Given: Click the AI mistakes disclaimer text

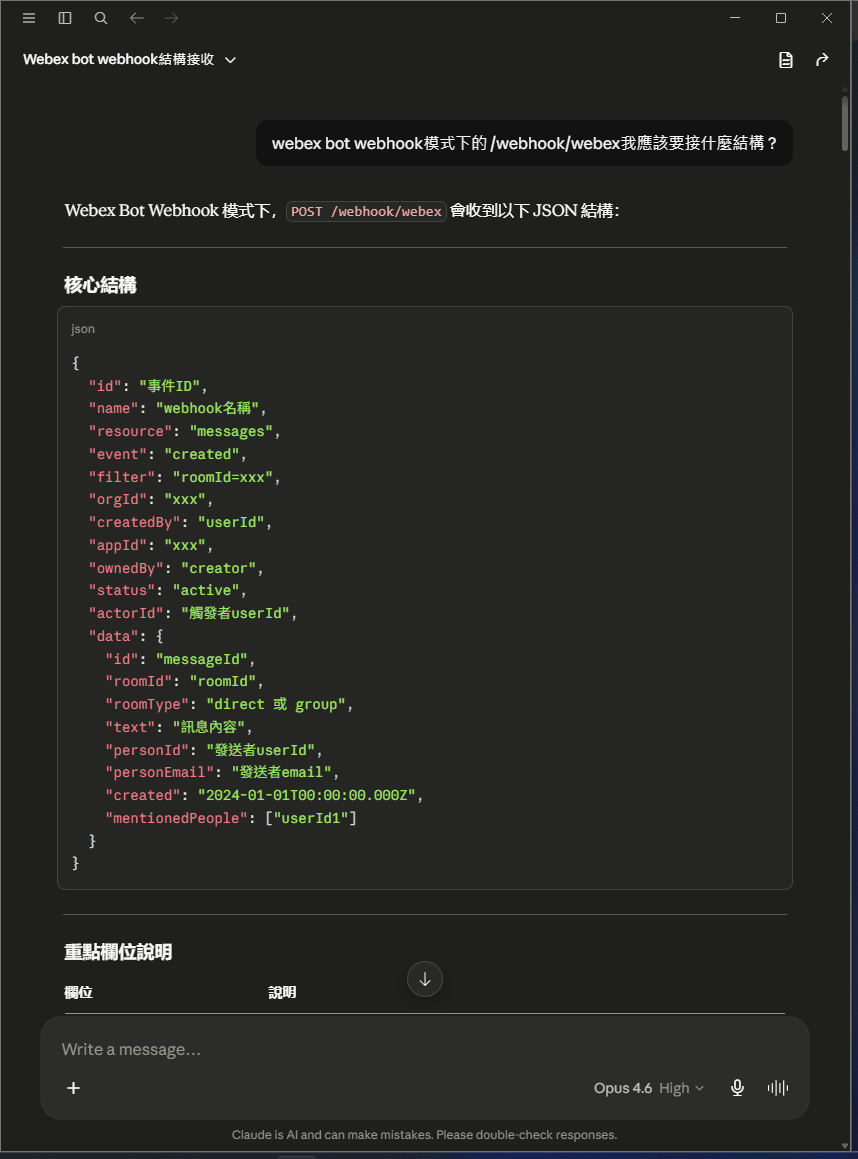Looking at the screenshot, I should [424, 1135].
